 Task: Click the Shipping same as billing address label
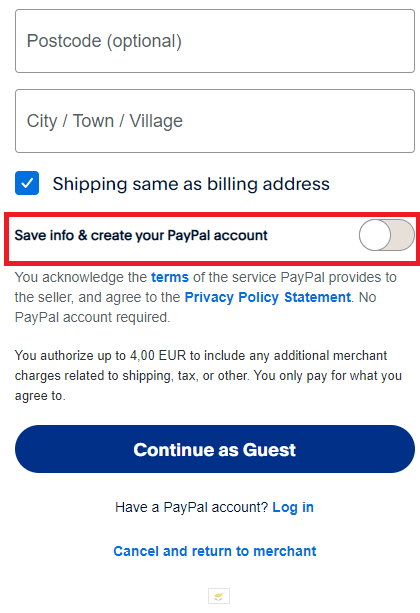tap(191, 184)
